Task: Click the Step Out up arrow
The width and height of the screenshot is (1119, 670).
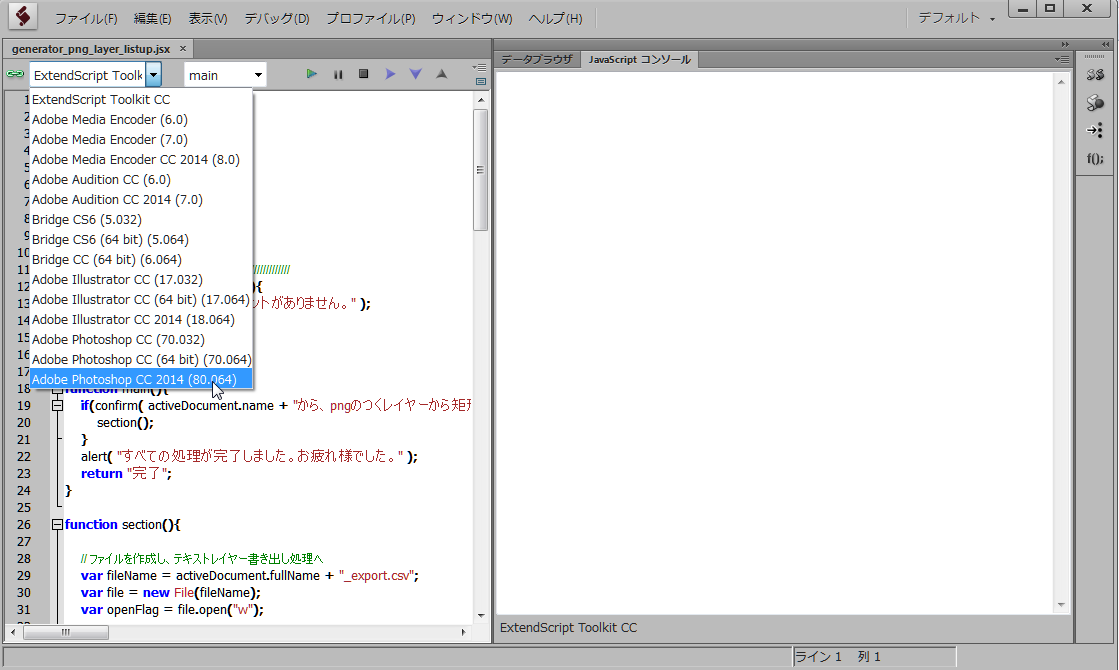Action: [441, 74]
